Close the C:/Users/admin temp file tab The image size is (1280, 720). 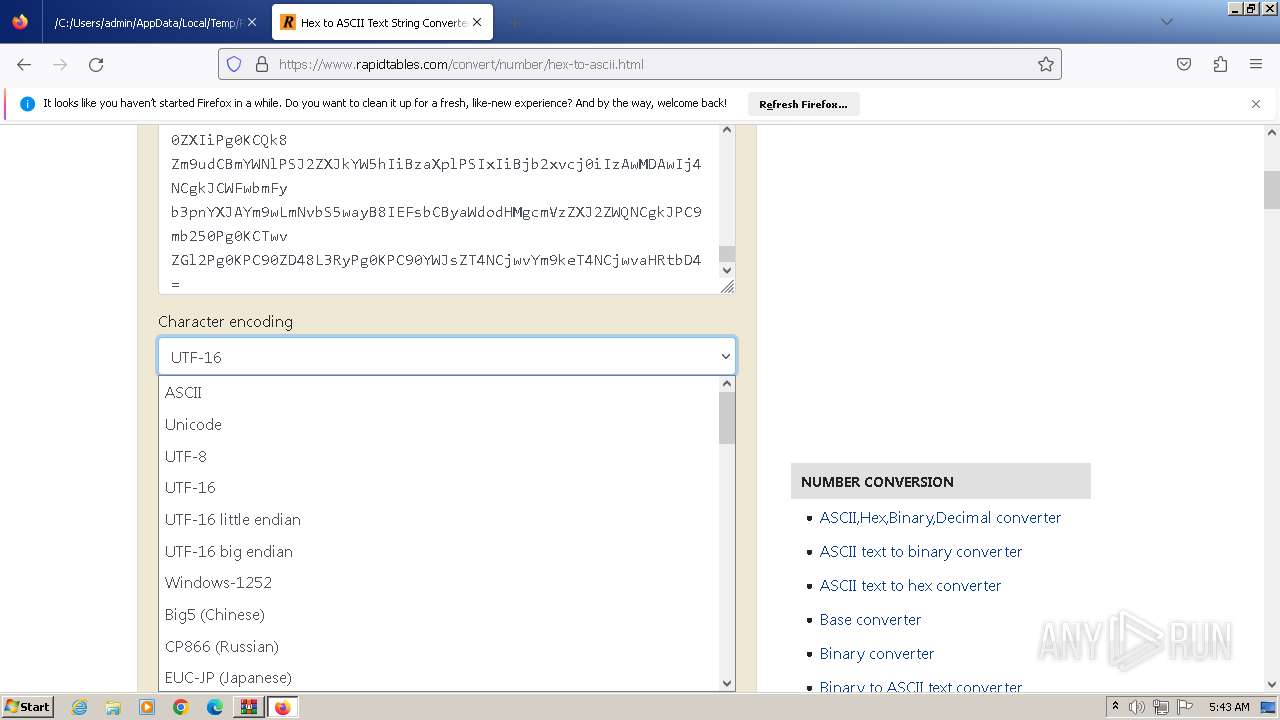[x=251, y=22]
